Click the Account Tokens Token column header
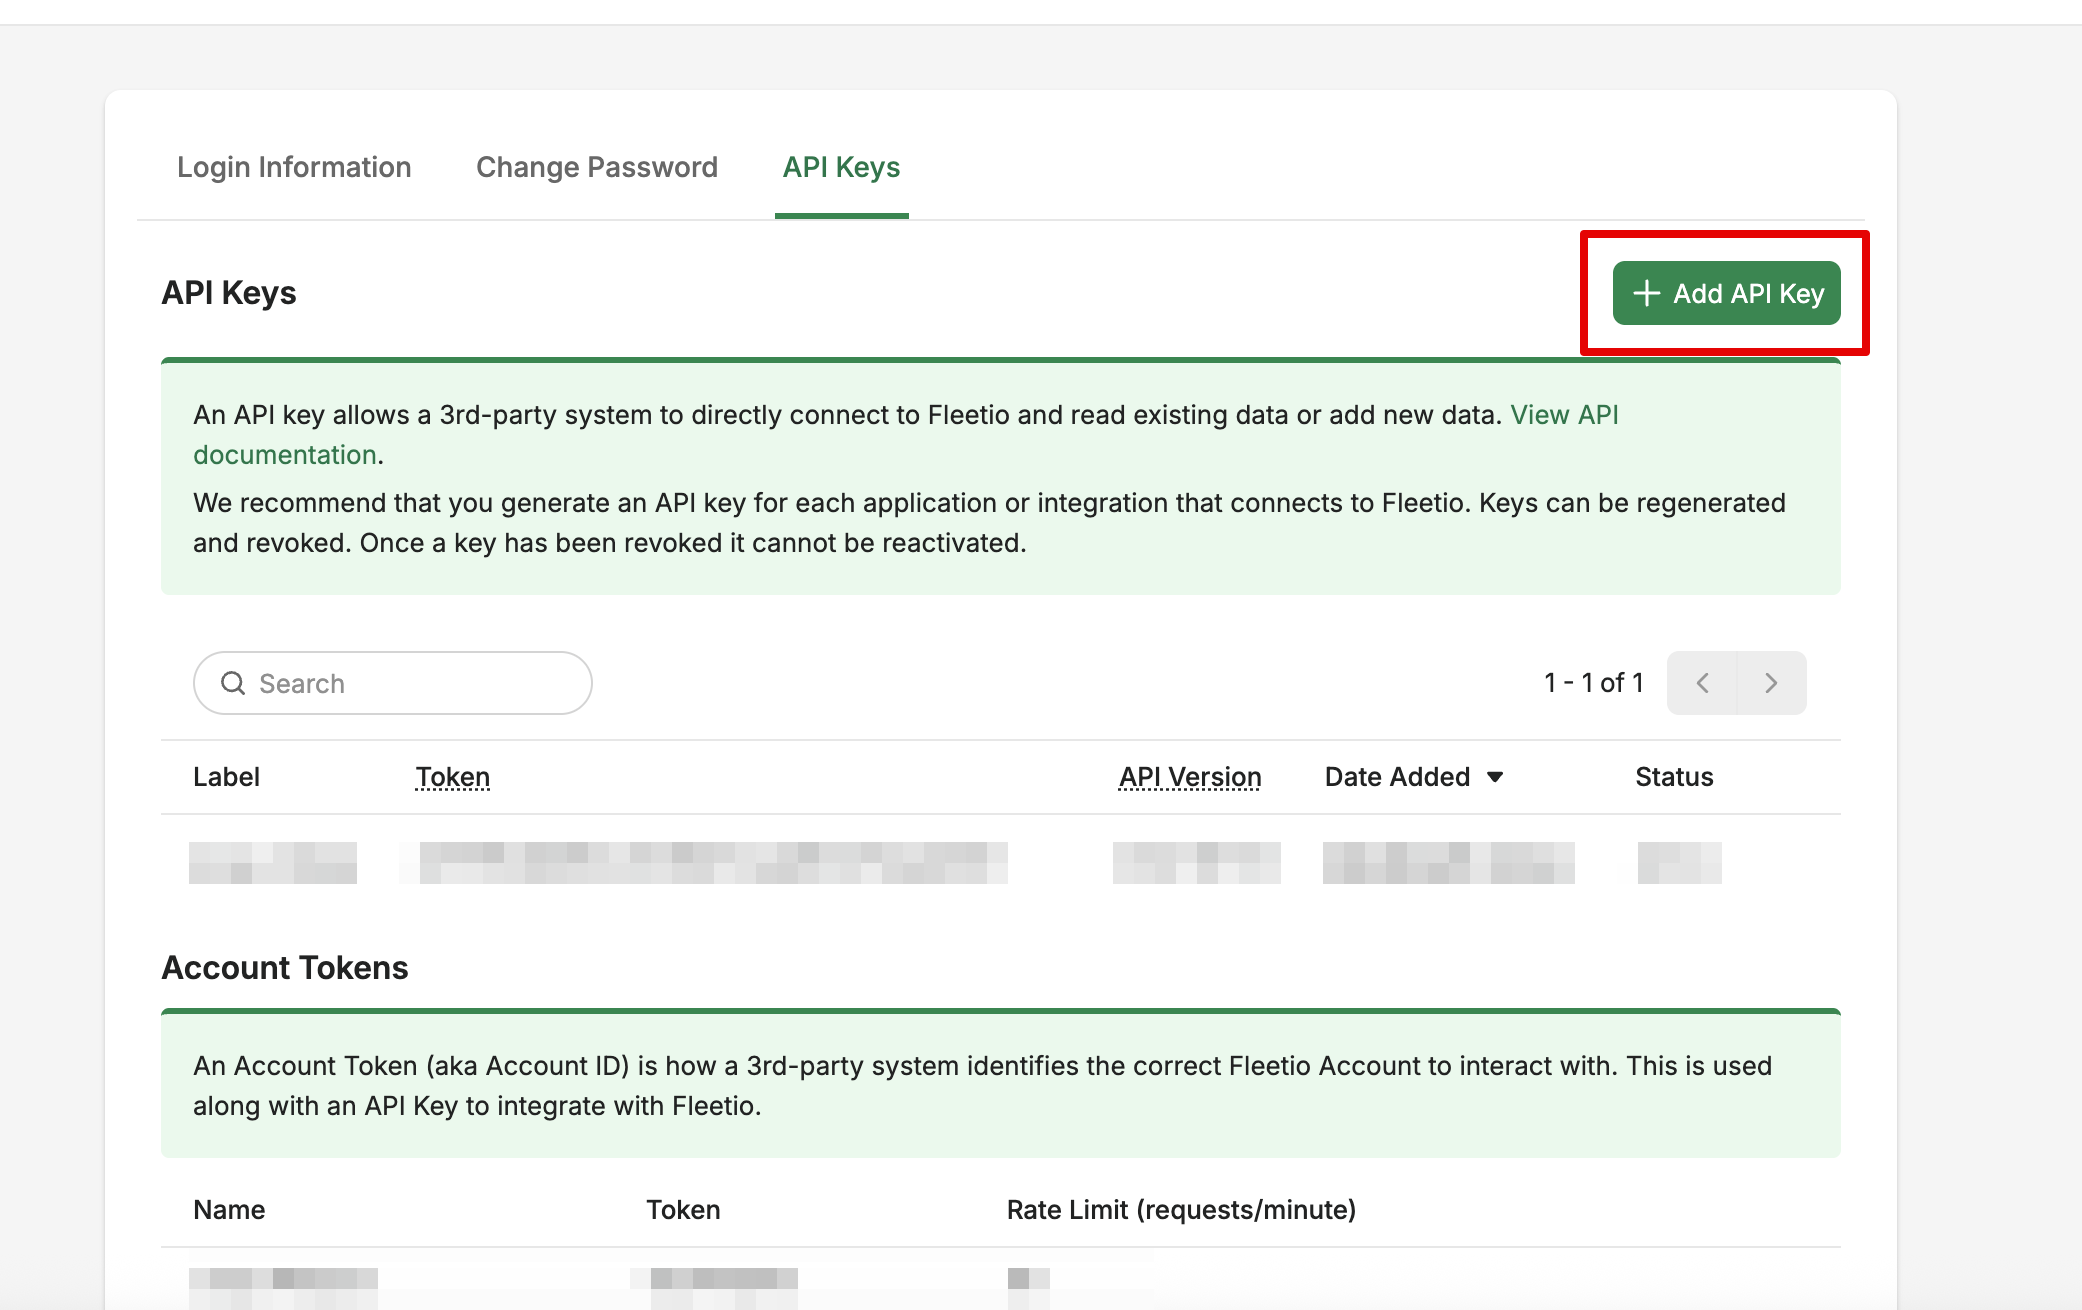This screenshot has height=1310, width=2082. 683,1210
